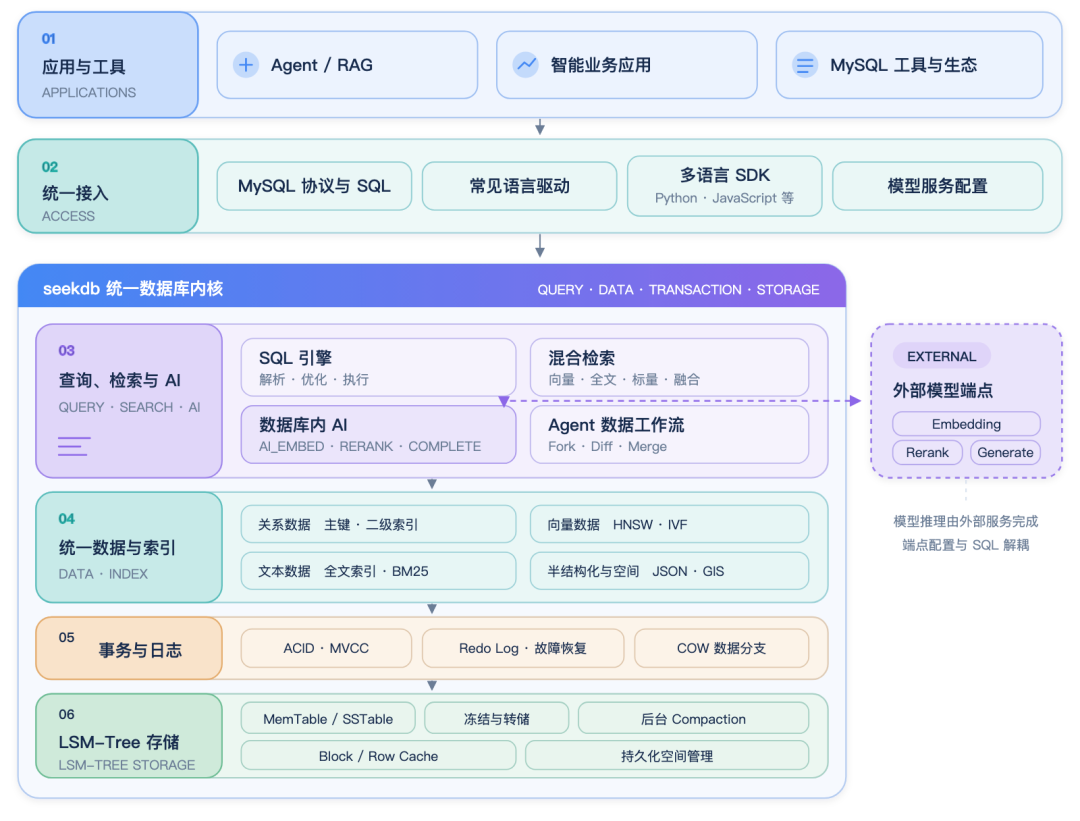Click the 冻结与转储 box

click(497, 718)
